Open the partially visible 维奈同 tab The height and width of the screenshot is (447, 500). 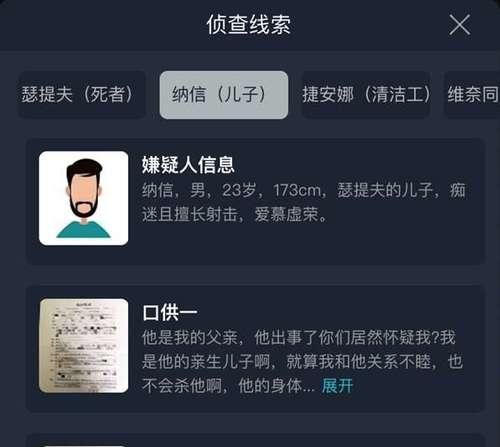[472, 95]
